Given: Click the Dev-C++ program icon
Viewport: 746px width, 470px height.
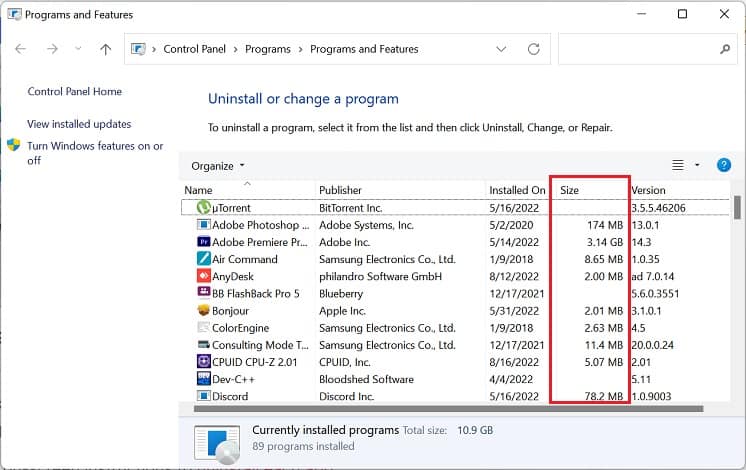Looking at the screenshot, I should tap(204, 379).
